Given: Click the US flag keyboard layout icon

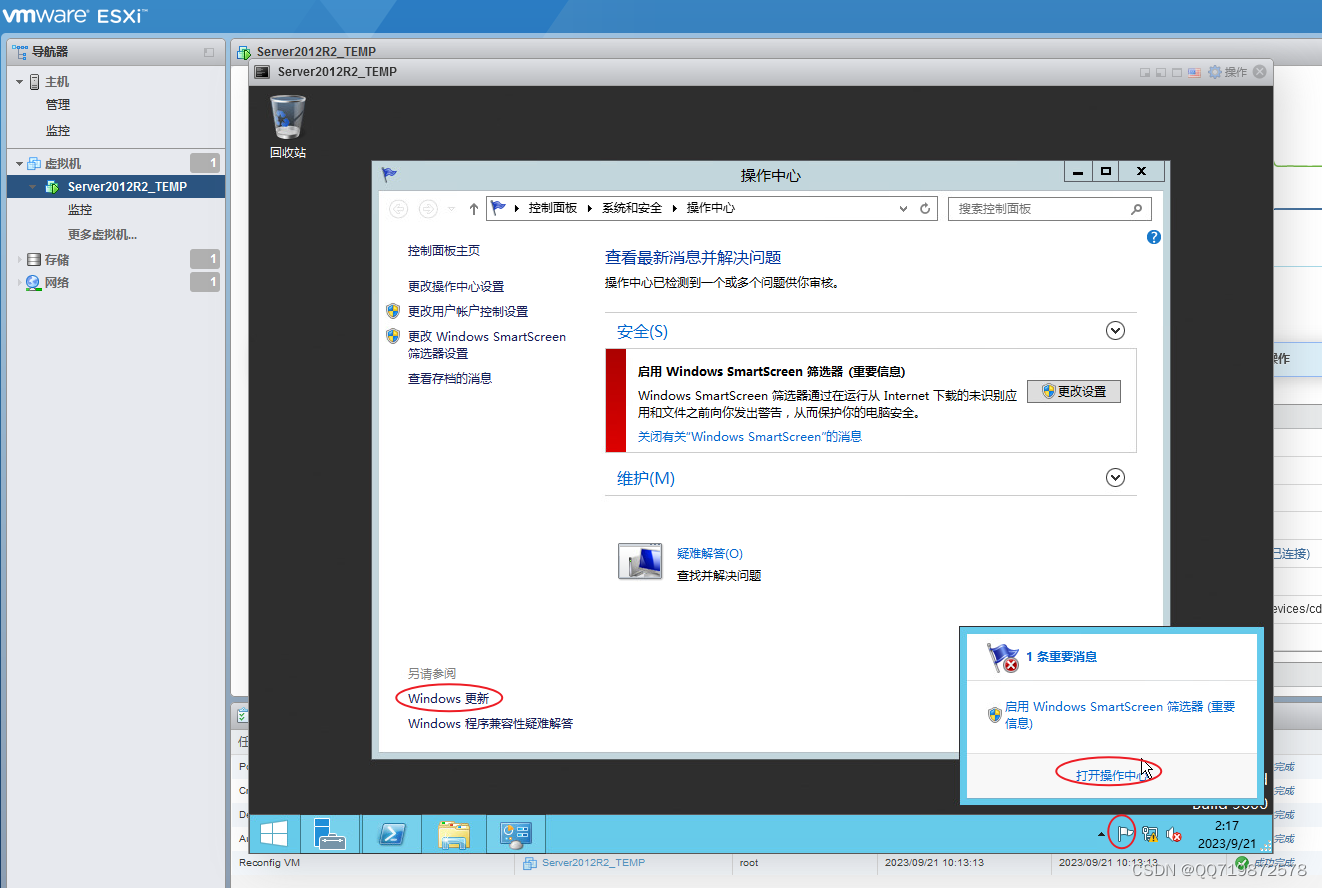Looking at the screenshot, I should (x=1193, y=72).
